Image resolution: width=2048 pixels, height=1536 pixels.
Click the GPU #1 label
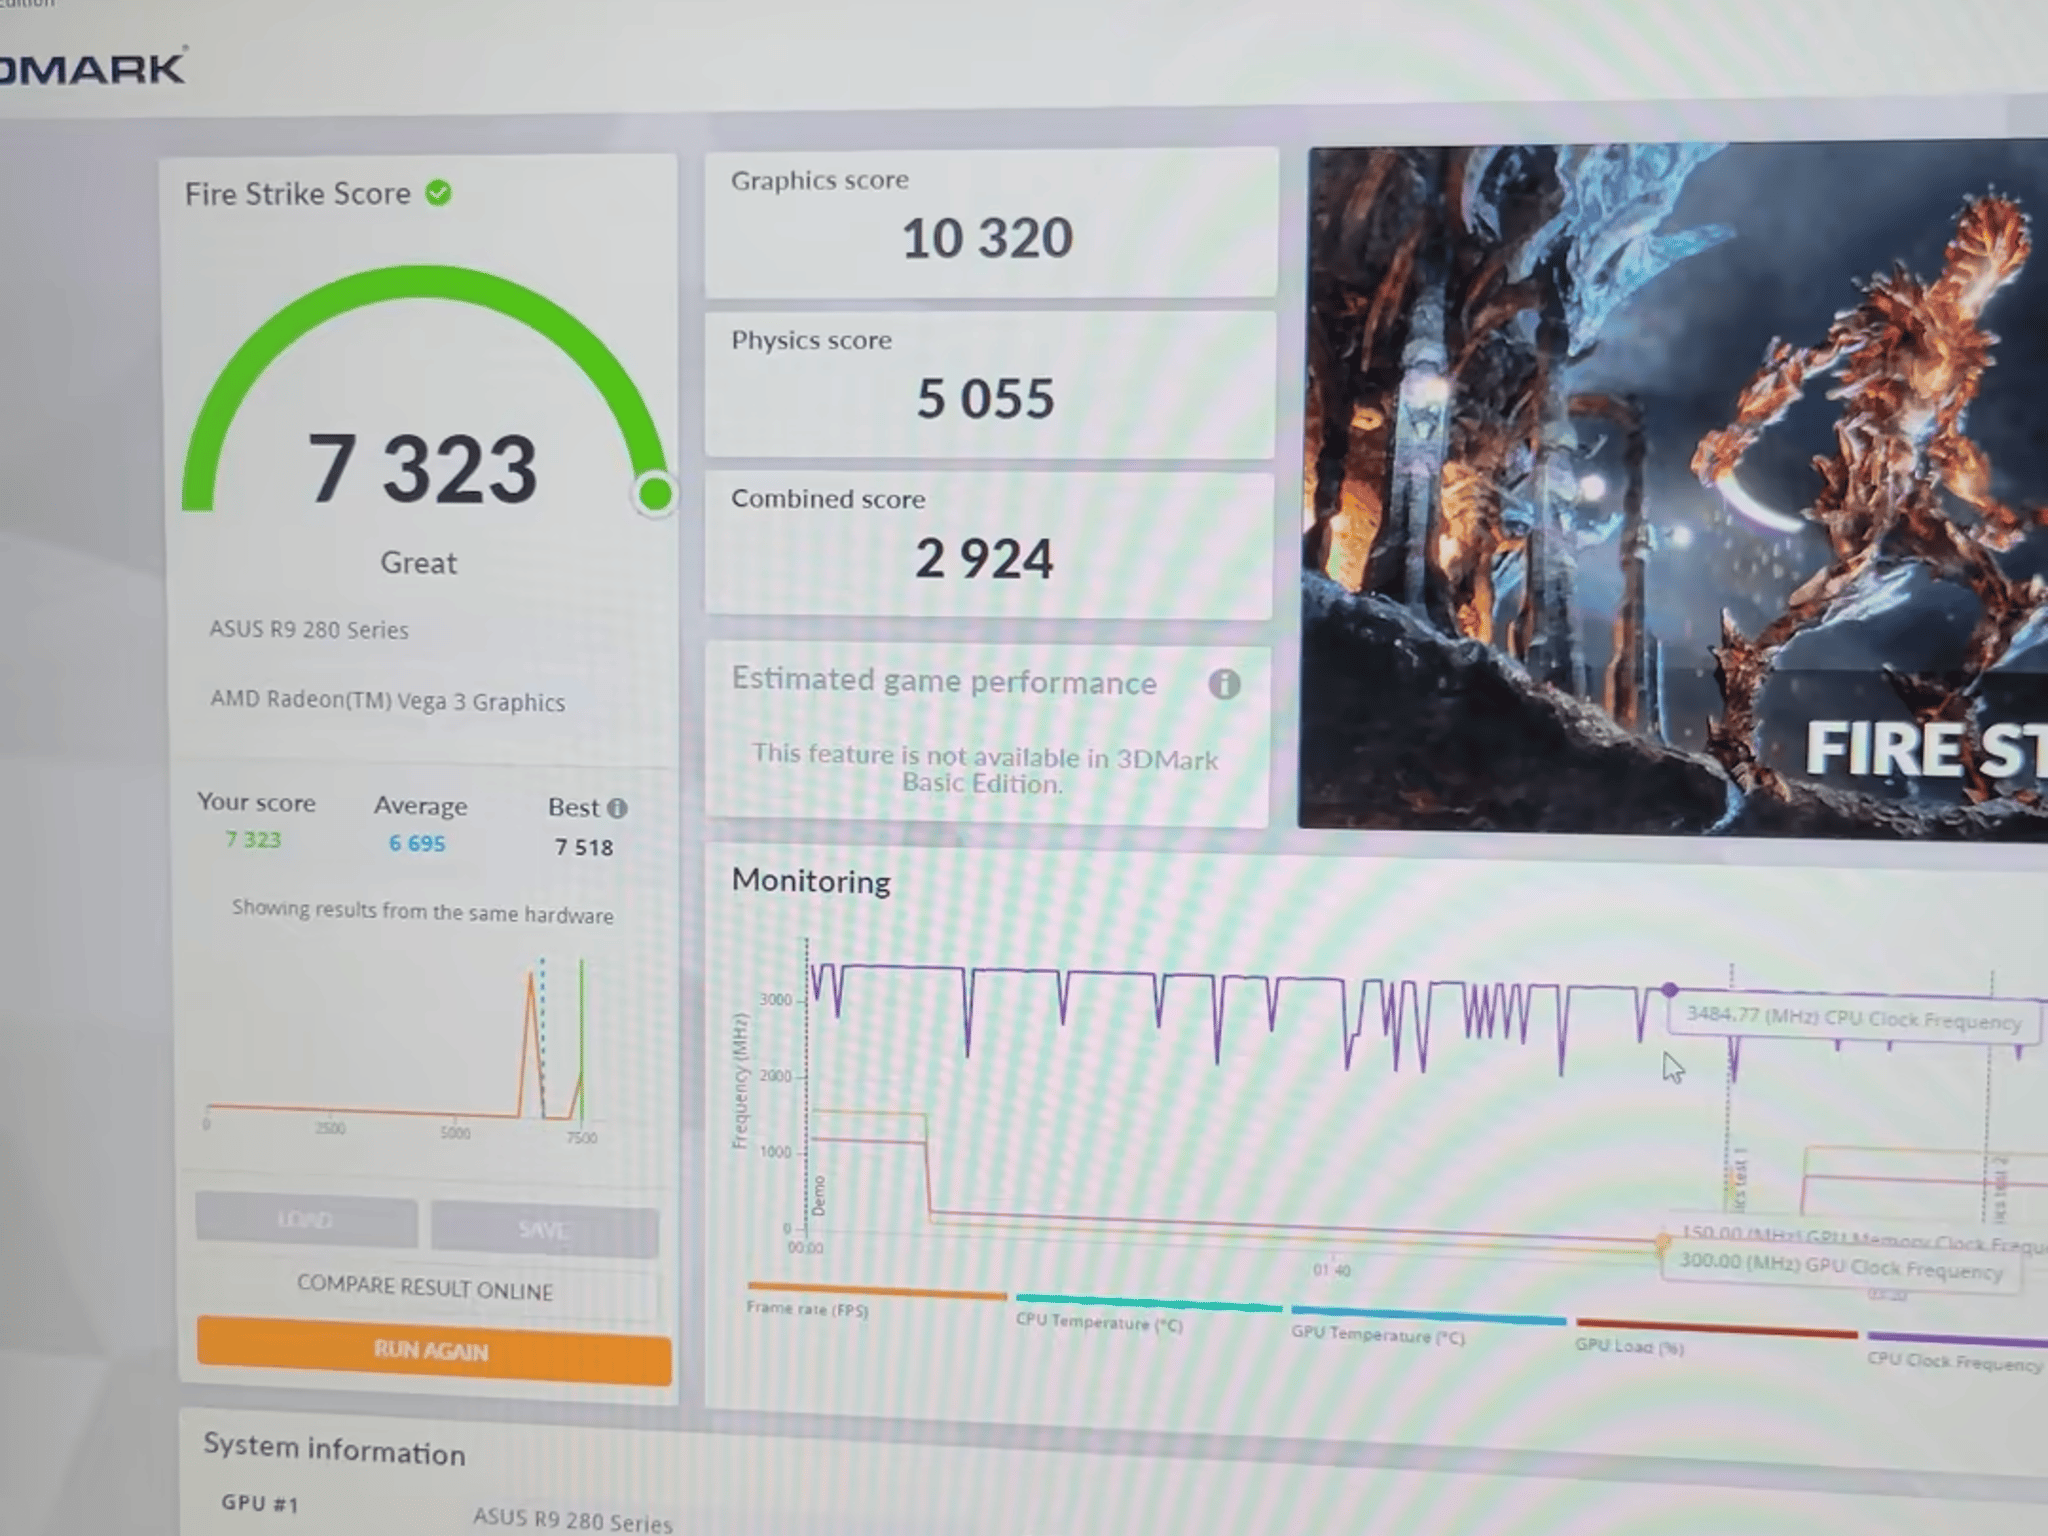260,1503
